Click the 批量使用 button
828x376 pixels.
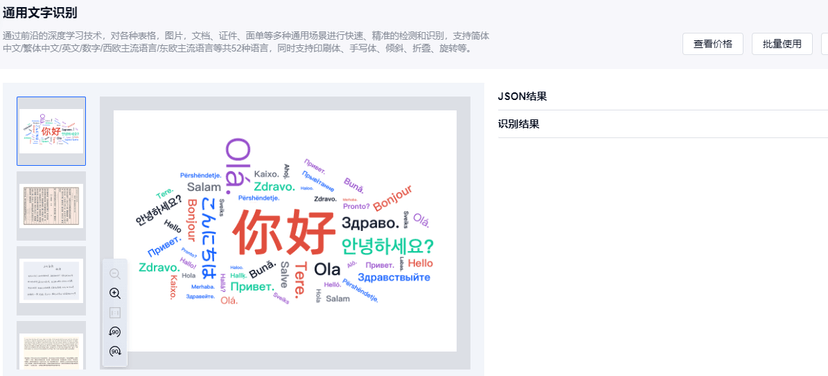click(x=782, y=44)
